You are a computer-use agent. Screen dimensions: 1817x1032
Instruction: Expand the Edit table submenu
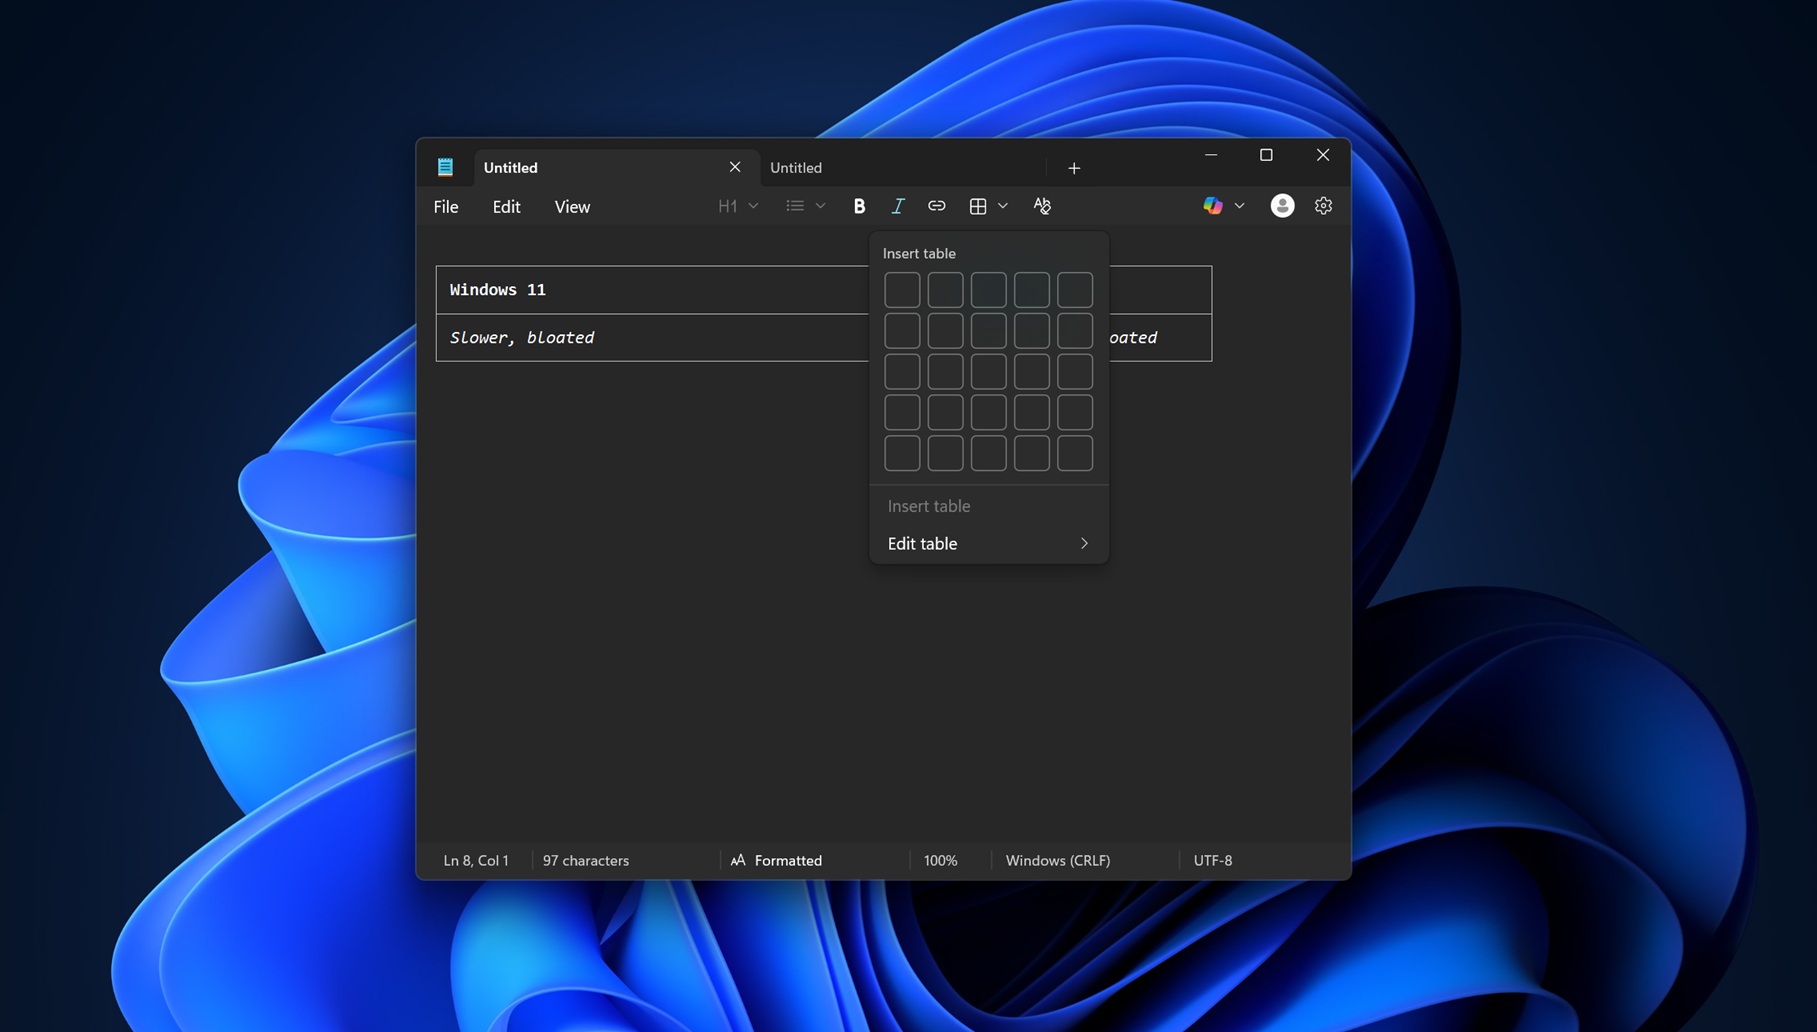[1083, 543]
